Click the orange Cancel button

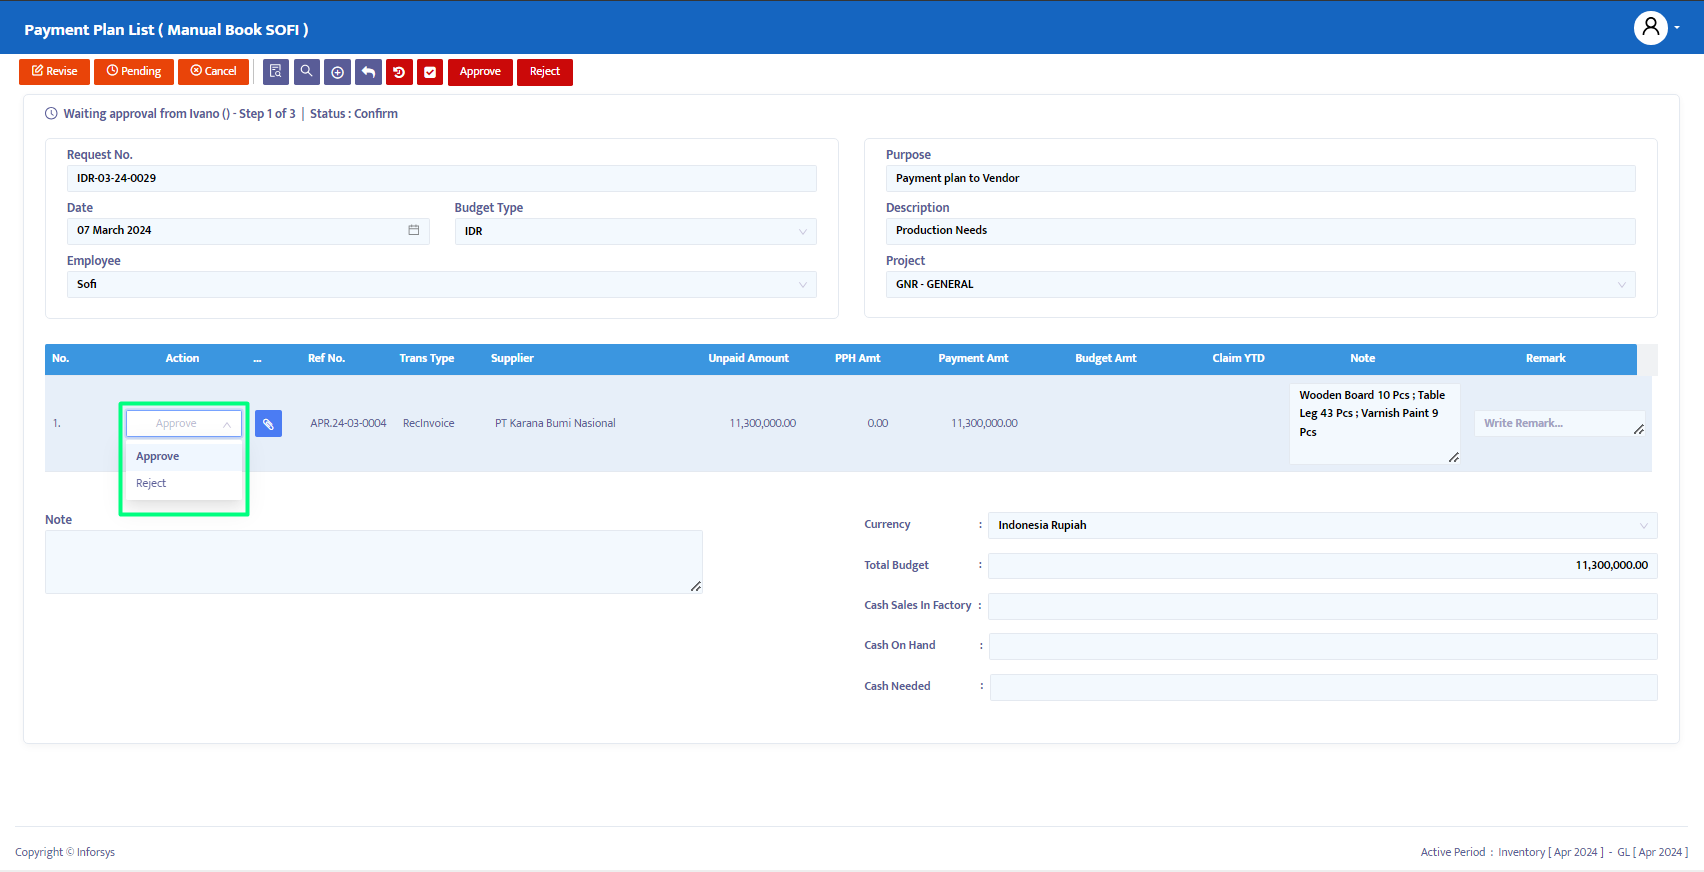pos(213,72)
